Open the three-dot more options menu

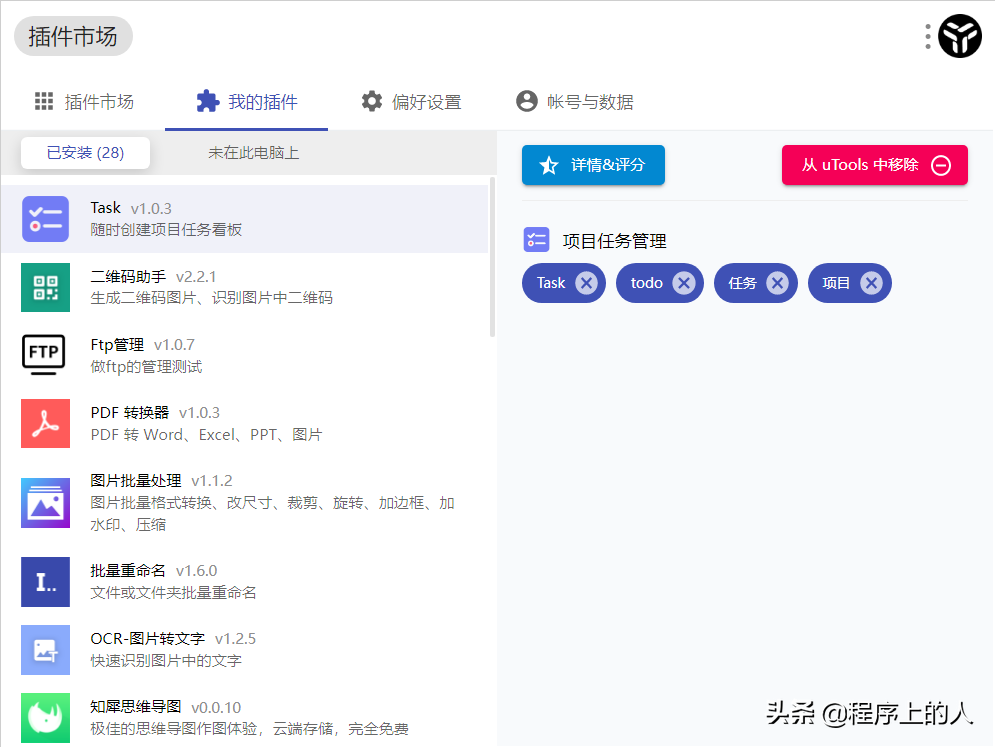[x=928, y=36]
